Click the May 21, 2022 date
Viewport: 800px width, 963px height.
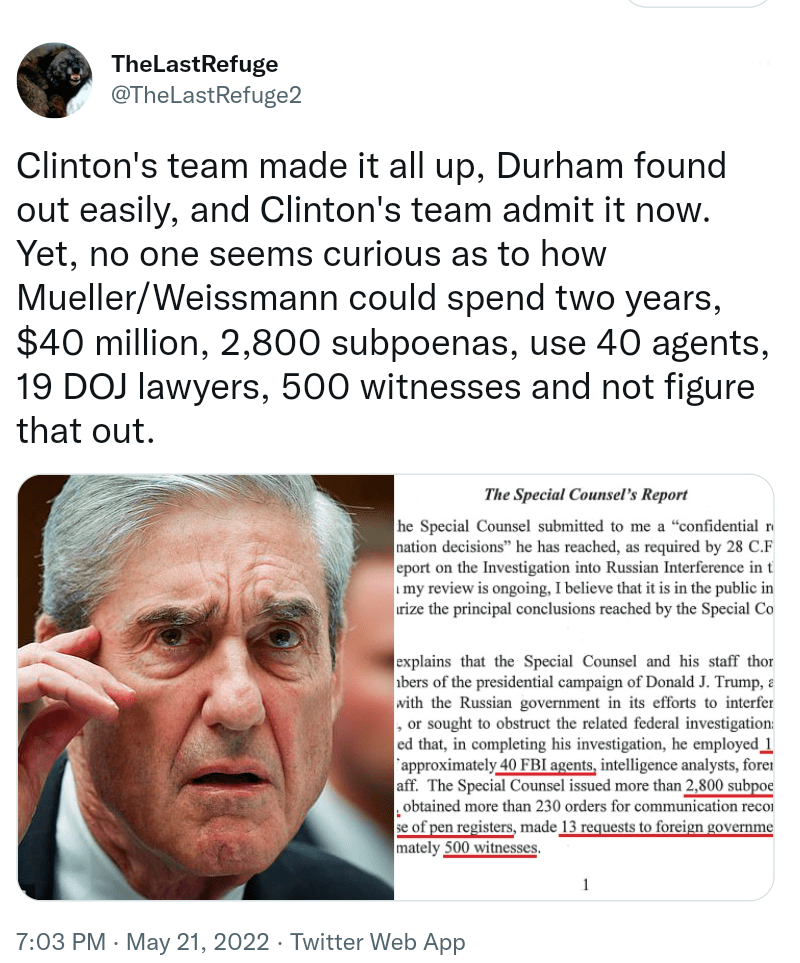(x=198, y=942)
